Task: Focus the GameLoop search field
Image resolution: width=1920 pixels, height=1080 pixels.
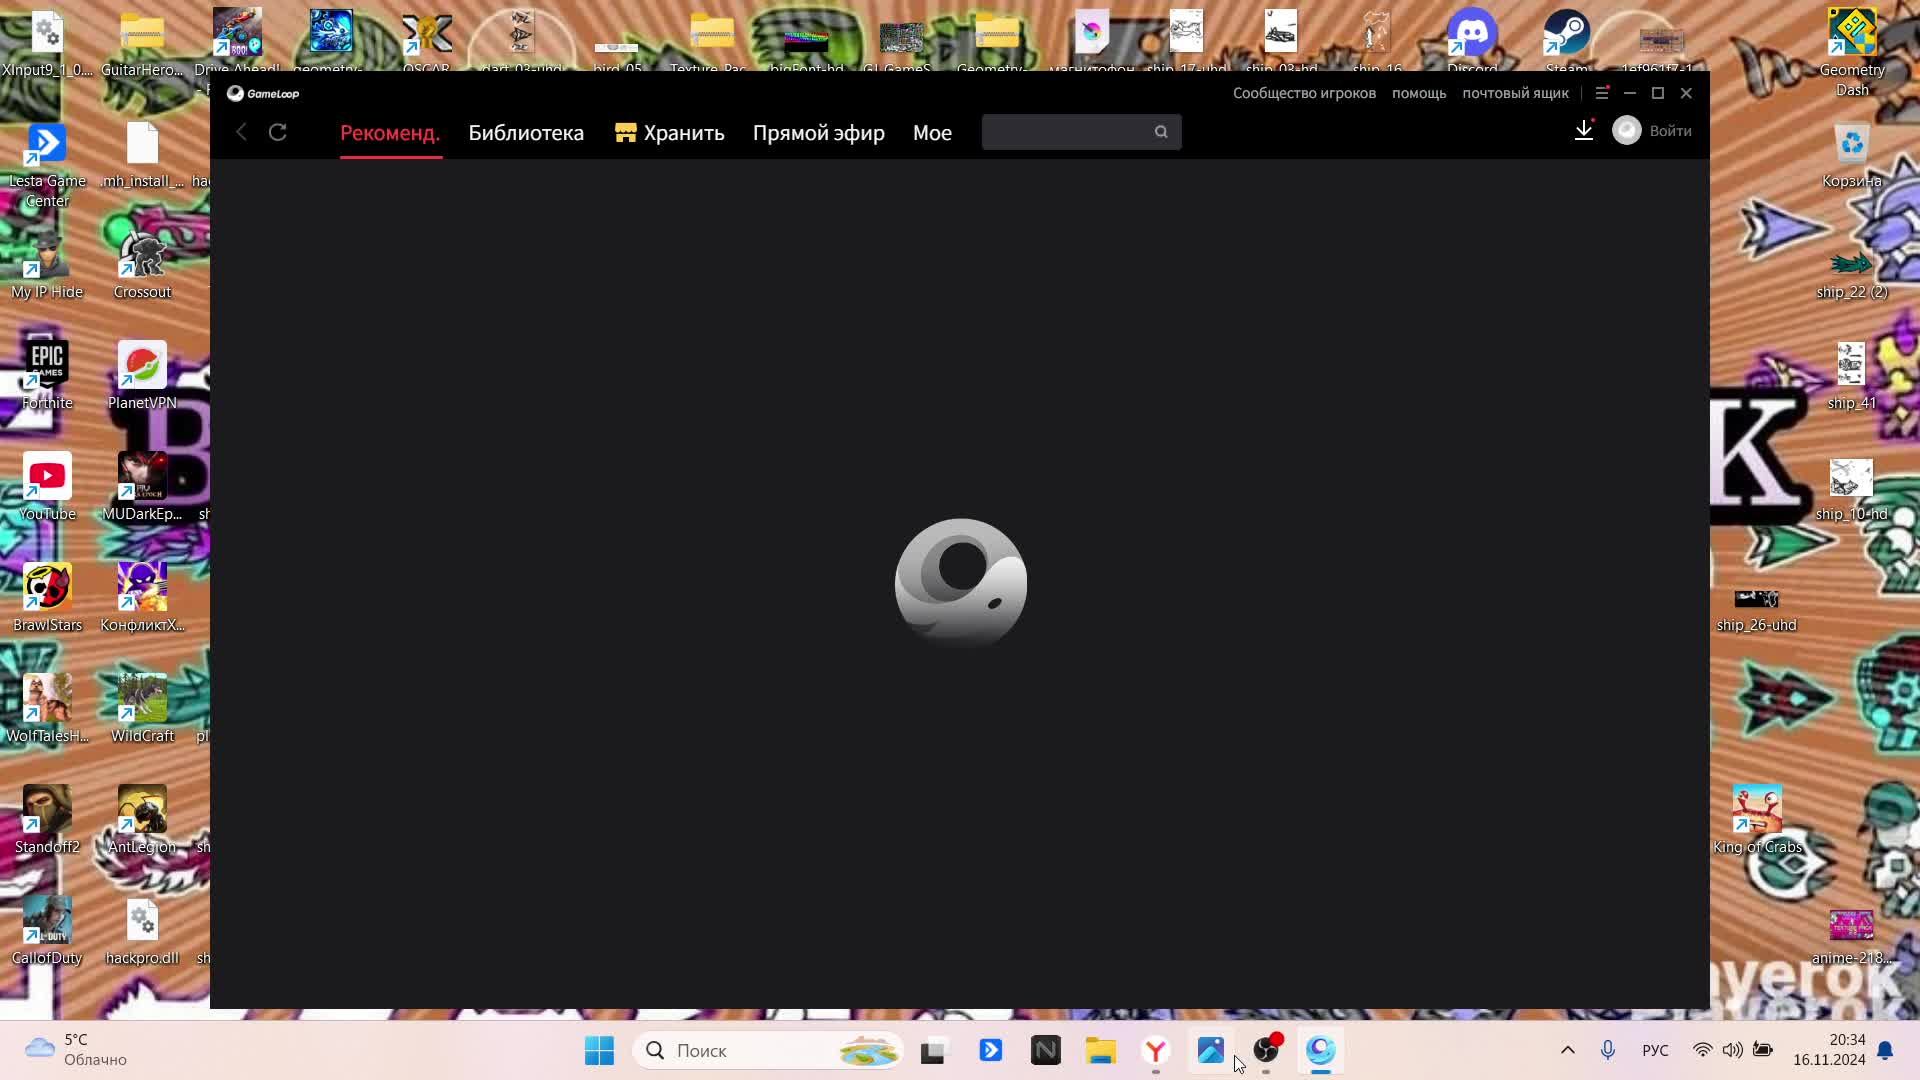Action: (1065, 132)
